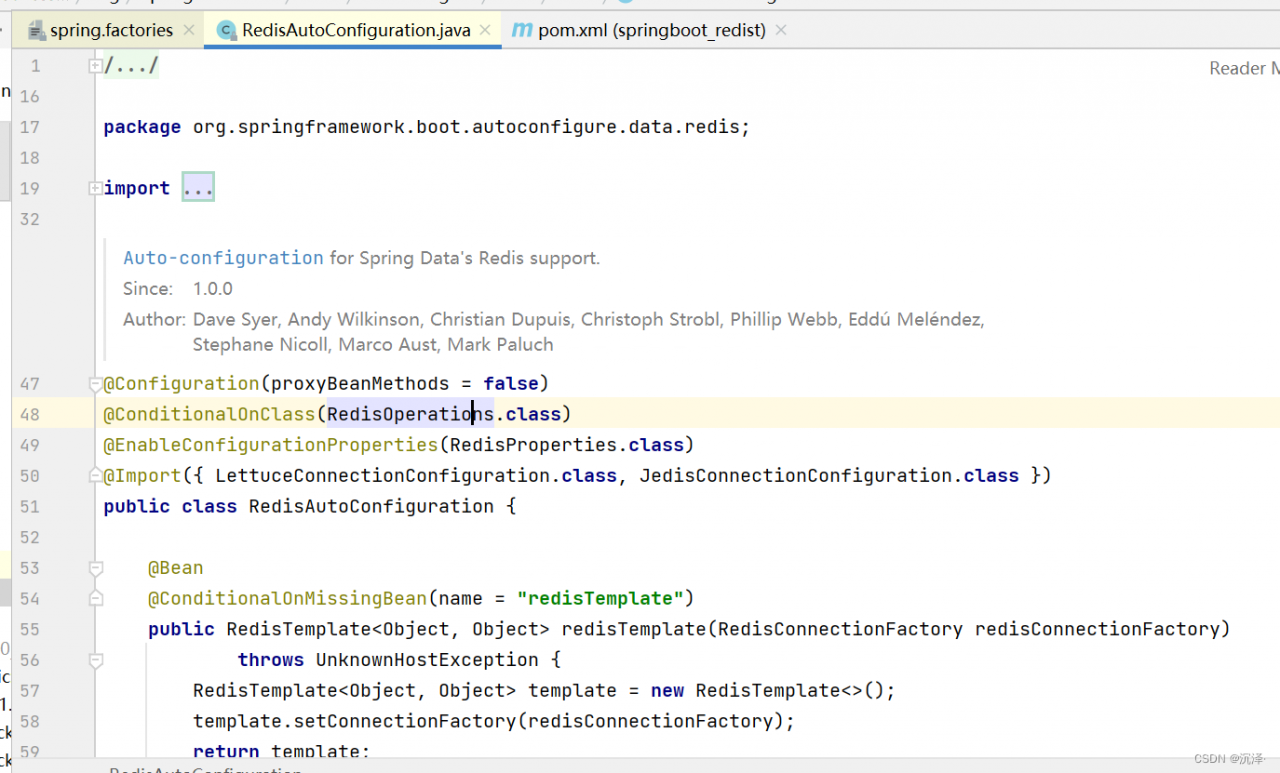Click the @Configuration annotation text
Image resolution: width=1280 pixels, height=773 pixels.
pos(181,383)
